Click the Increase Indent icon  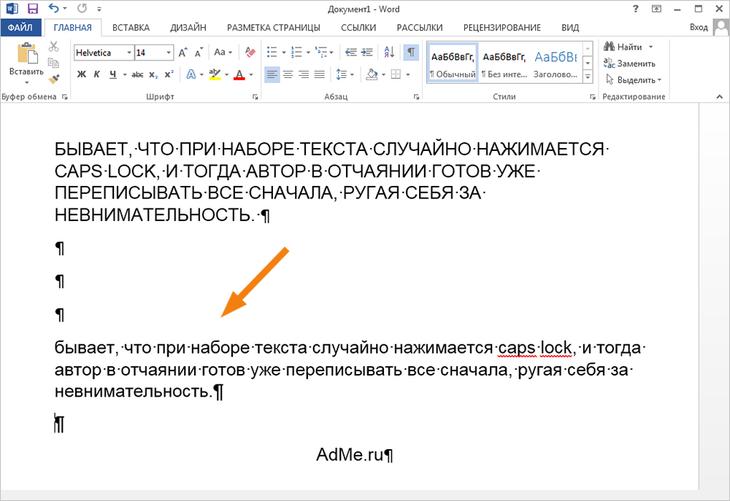(367, 52)
